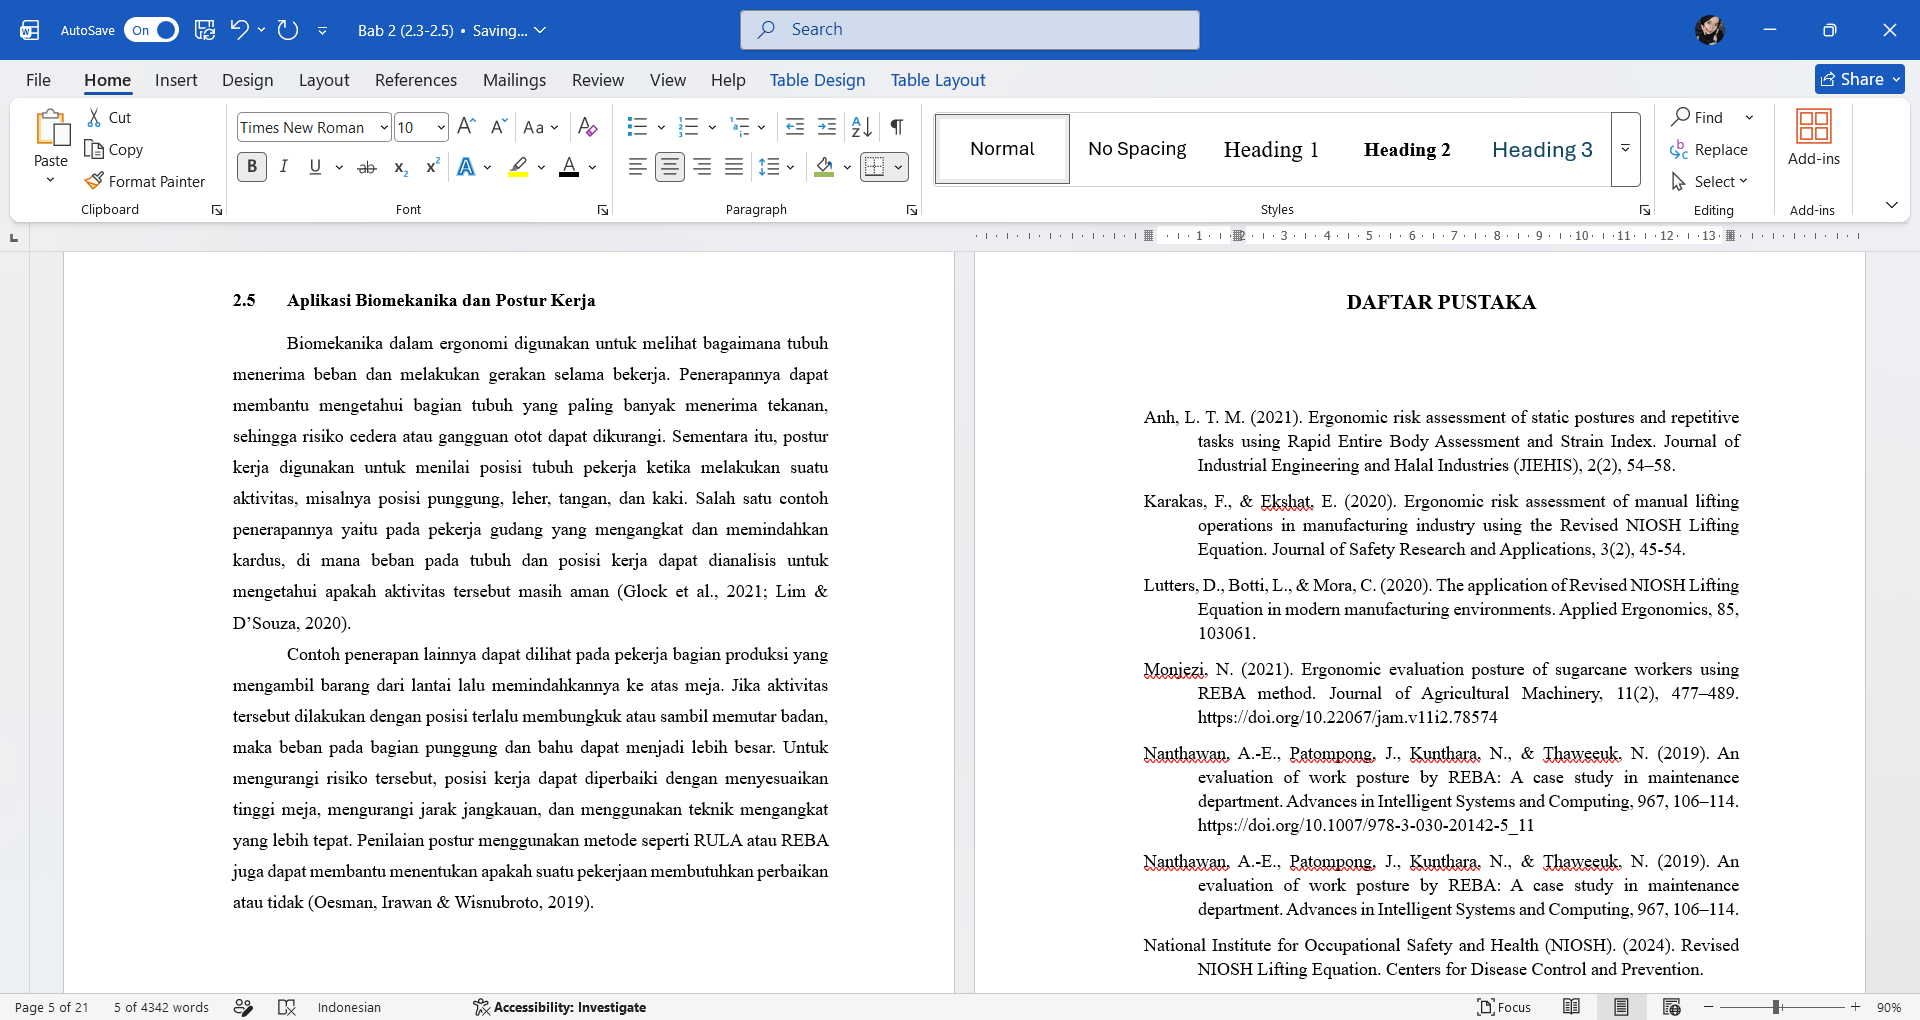Screen dimensions: 1920x1020
Task: Shrink font size with the smaller A icon
Action: 498,127
